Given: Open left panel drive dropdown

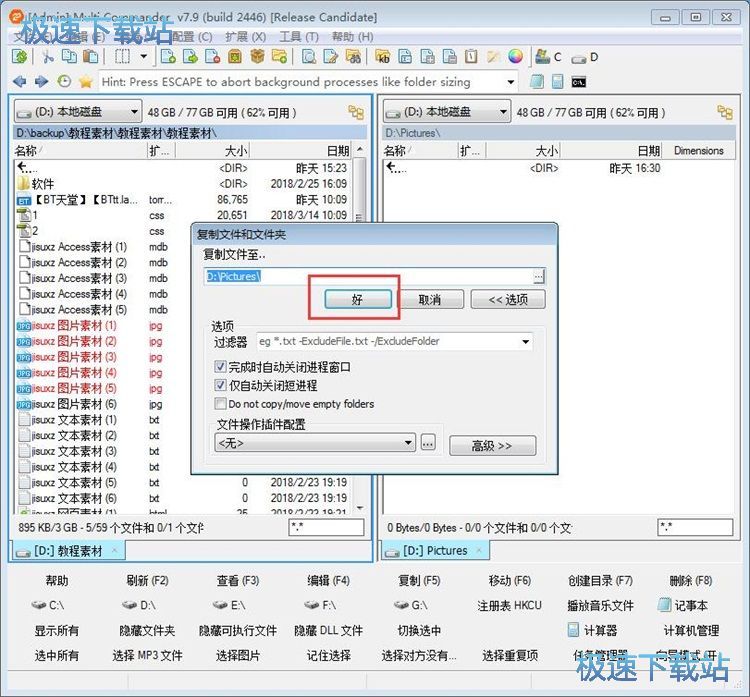Looking at the screenshot, I should click(78, 112).
